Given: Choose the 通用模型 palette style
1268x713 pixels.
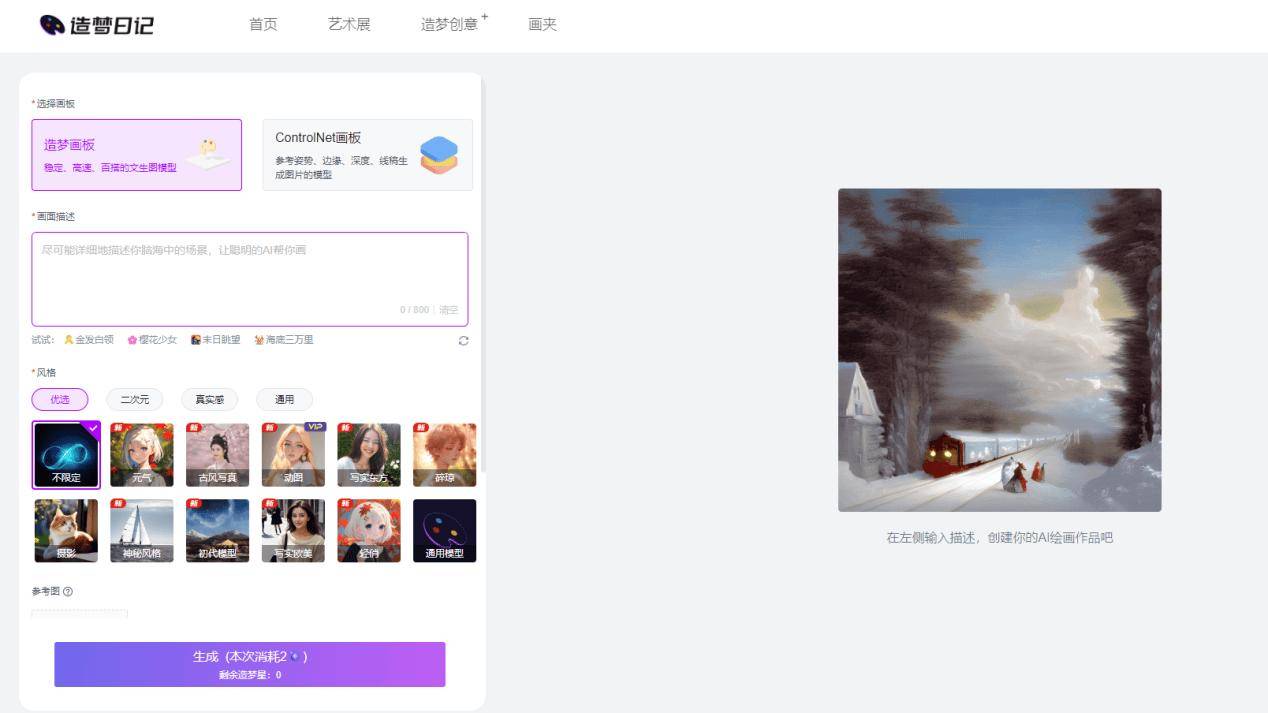Looking at the screenshot, I should point(444,530).
